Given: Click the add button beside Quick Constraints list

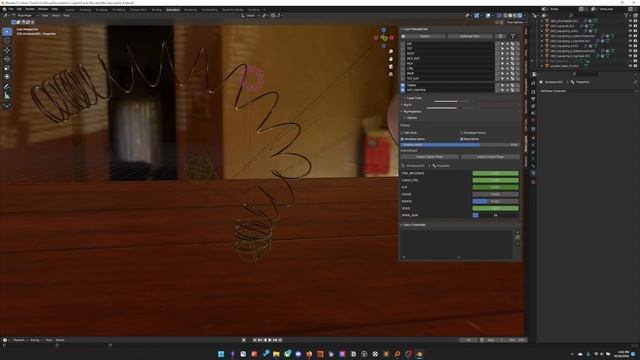Looking at the screenshot, I should [517, 232].
